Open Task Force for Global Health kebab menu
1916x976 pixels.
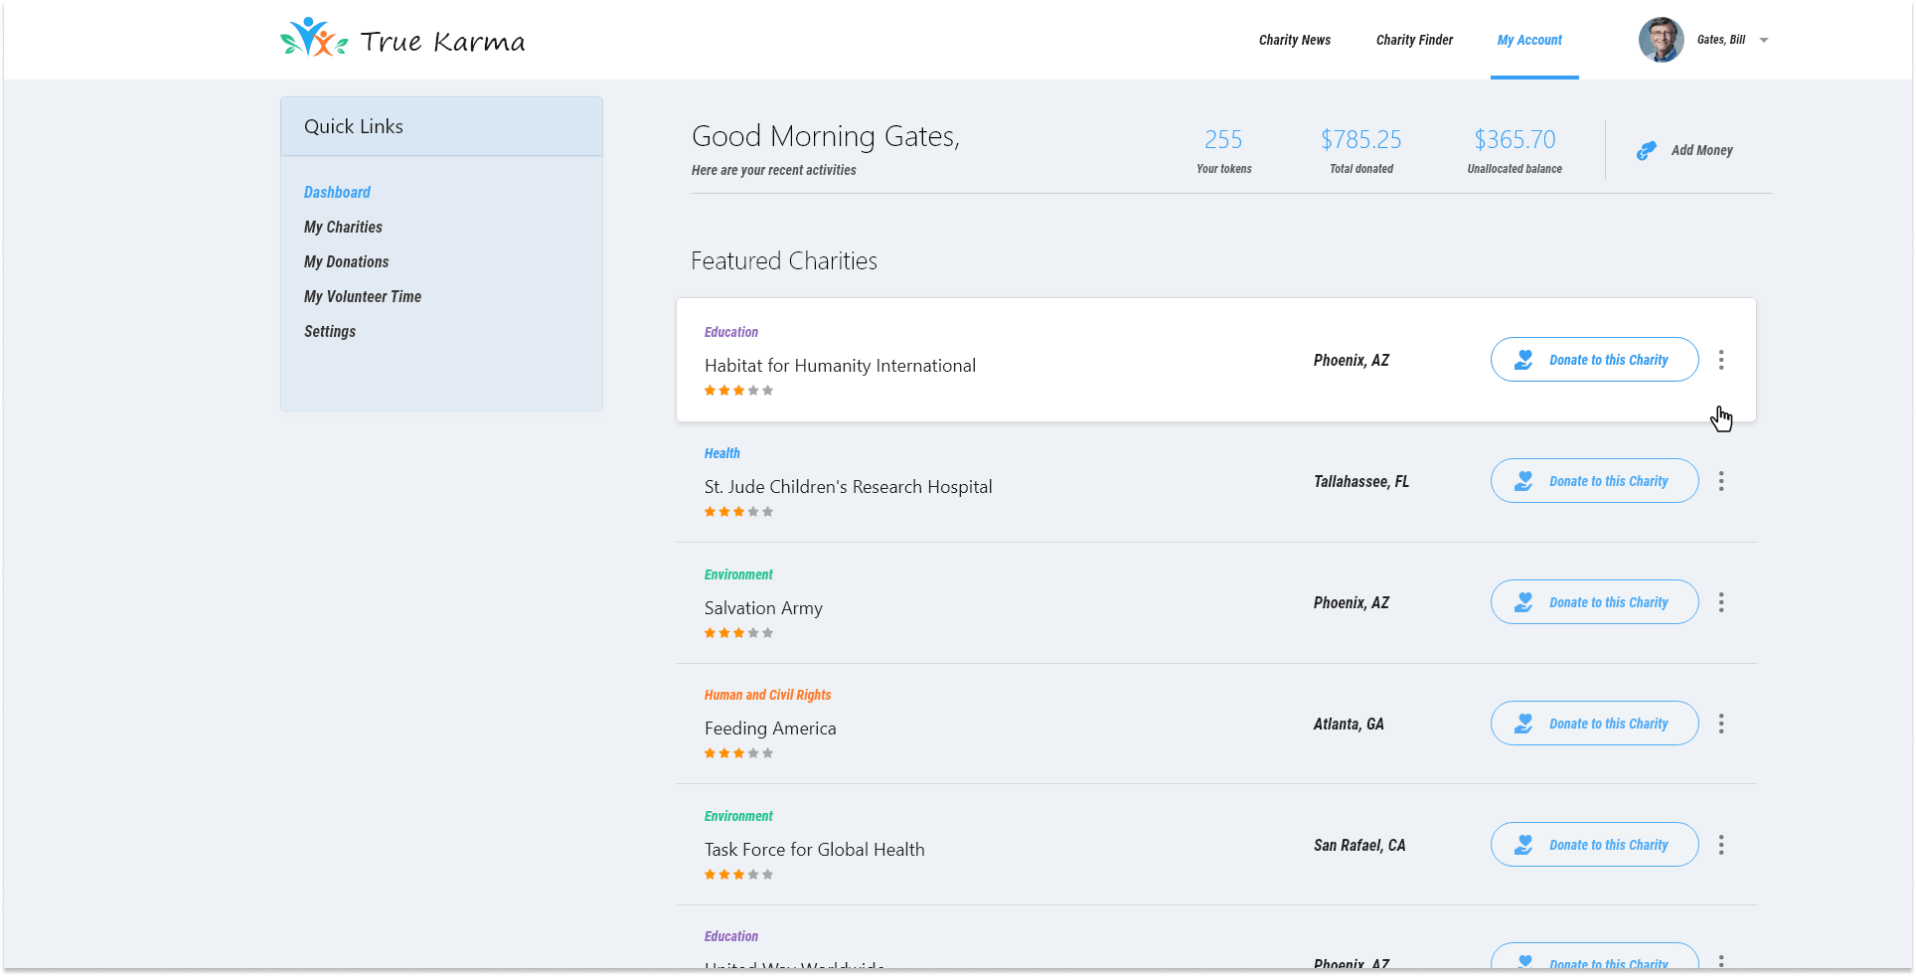click(x=1721, y=845)
